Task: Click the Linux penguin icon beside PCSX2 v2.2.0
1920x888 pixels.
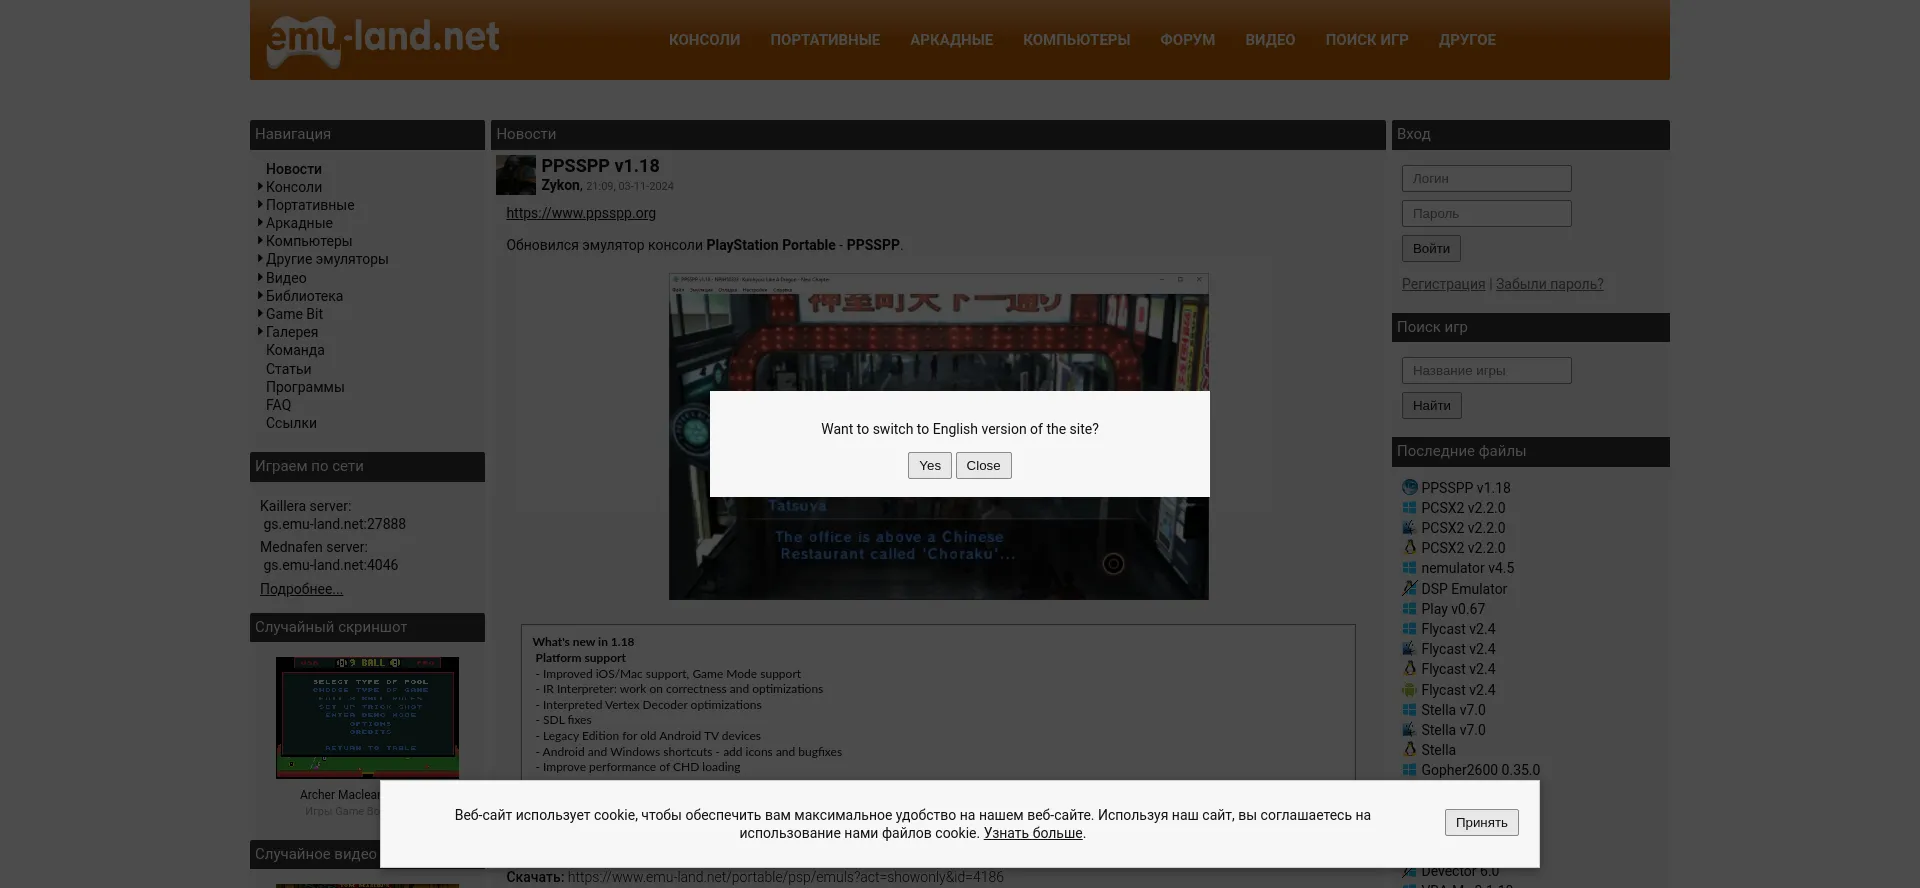Action: pyautogui.click(x=1409, y=548)
